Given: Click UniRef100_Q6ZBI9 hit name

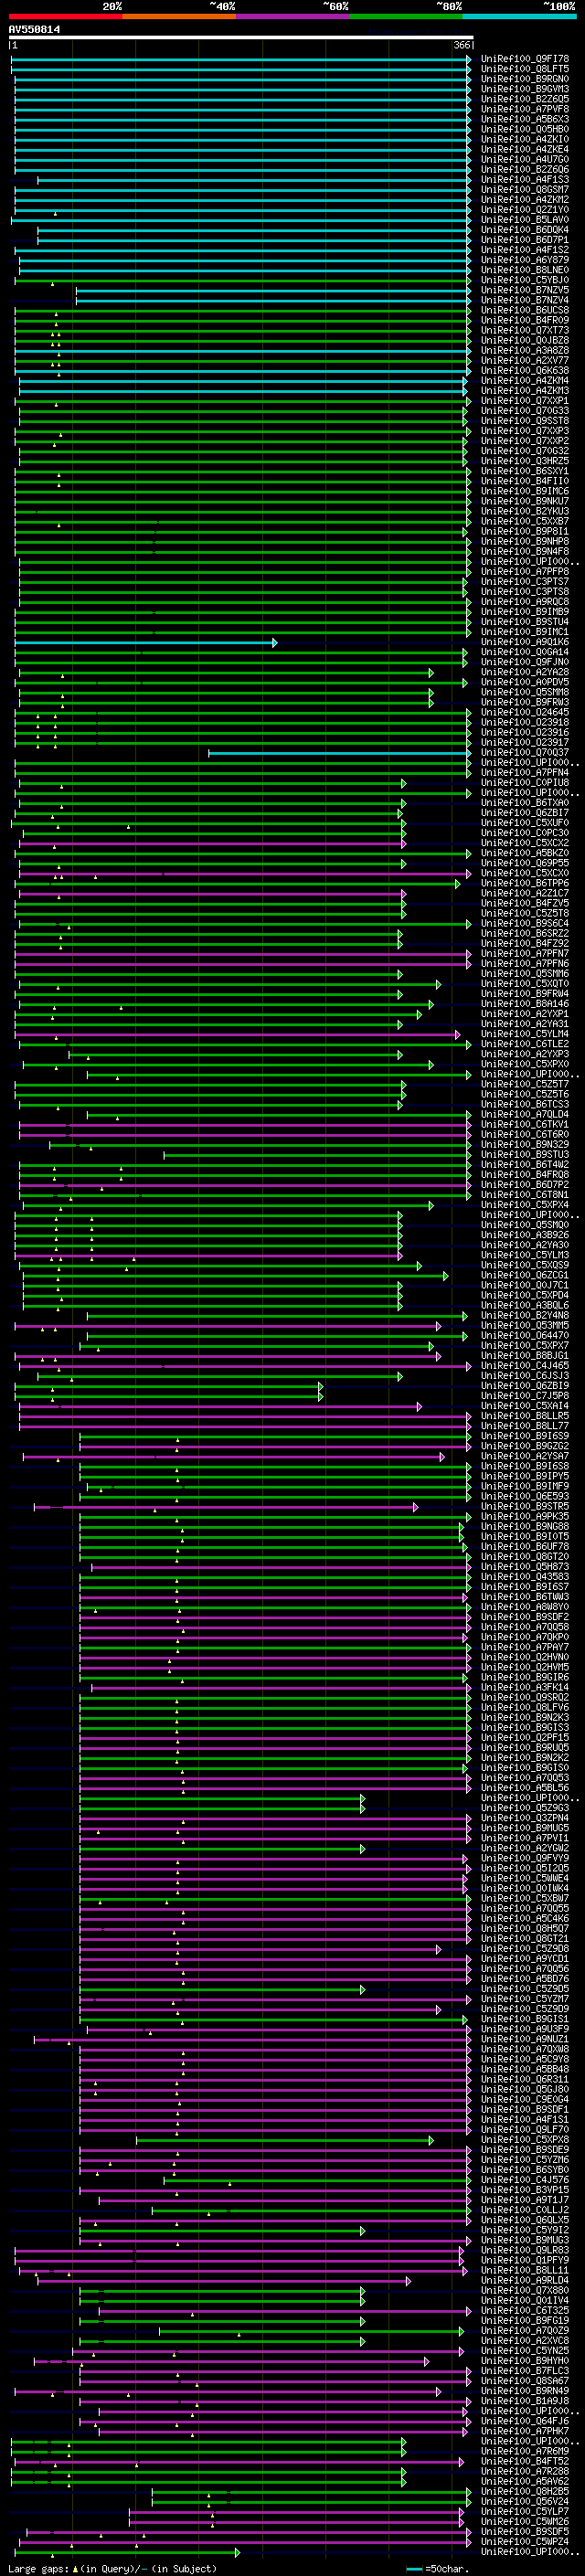Looking at the screenshot, I should [x=525, y=1385].
